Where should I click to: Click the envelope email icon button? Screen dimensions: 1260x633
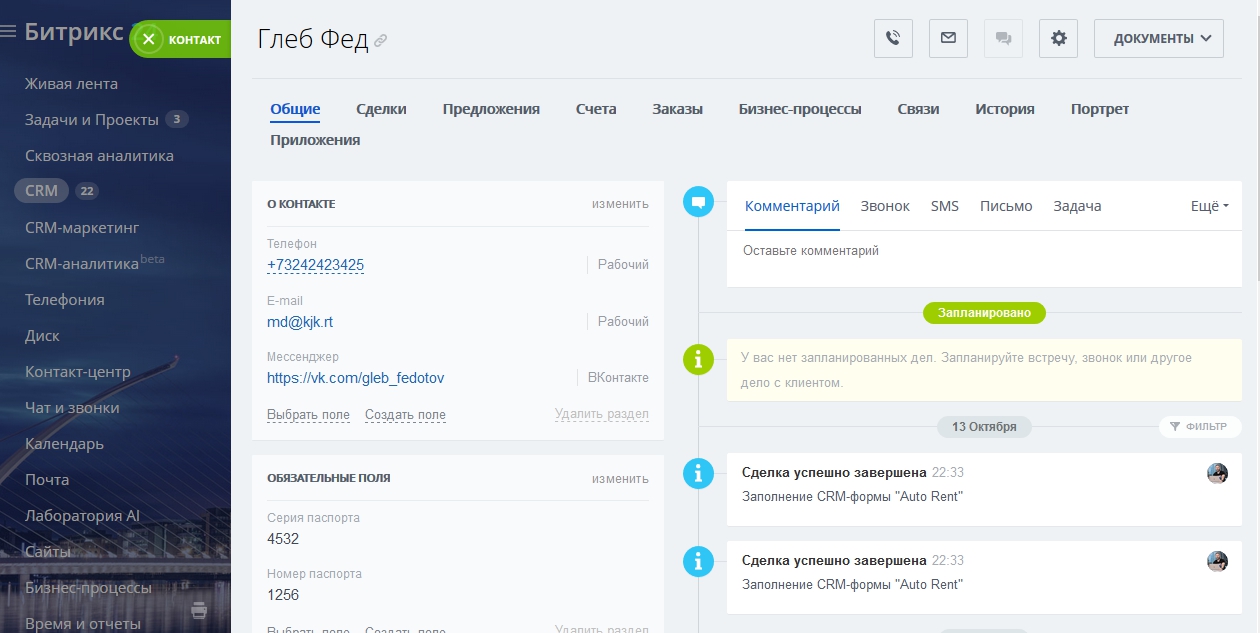[948, 39]
